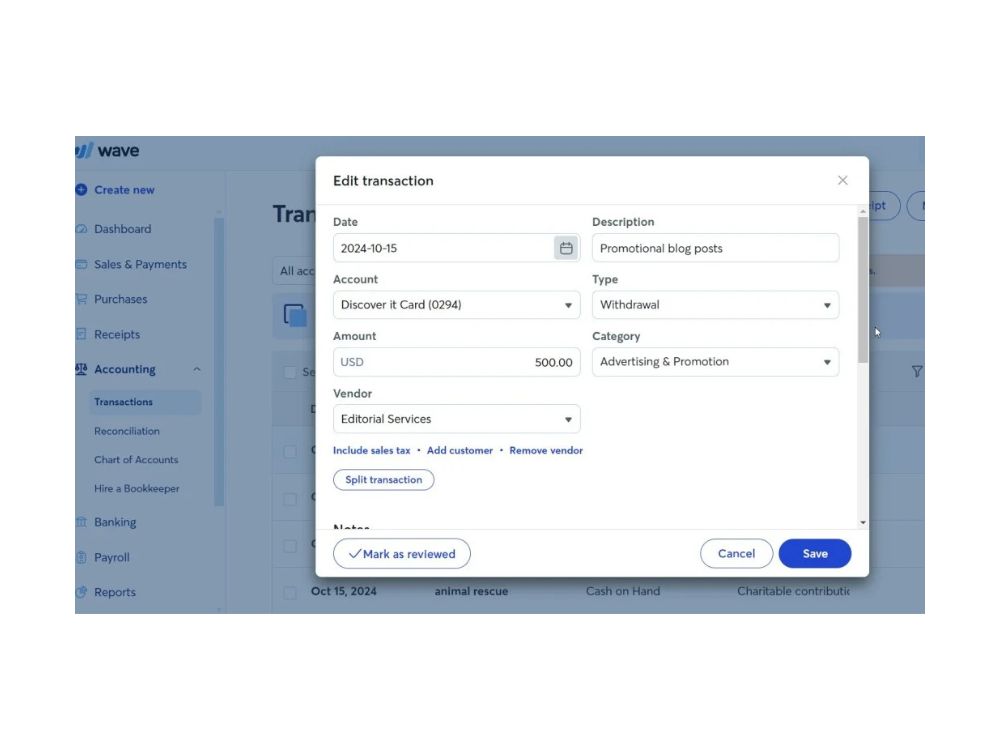Toggle the select all transactions checkbox
Screen dimensions: 1000x750
[x=290, y=372]
